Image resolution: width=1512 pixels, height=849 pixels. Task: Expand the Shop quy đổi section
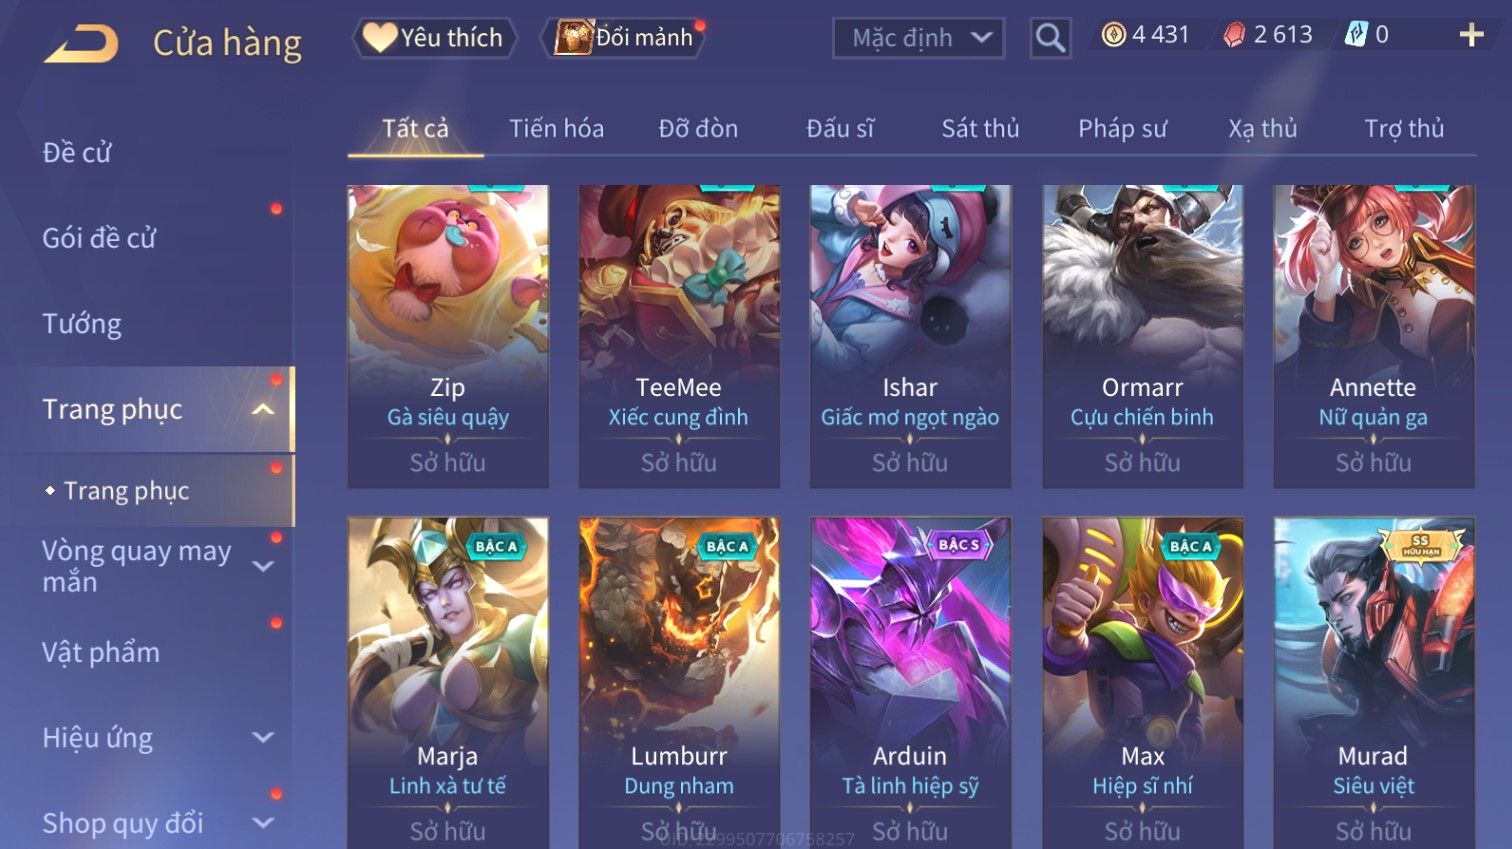click(263, 823)
